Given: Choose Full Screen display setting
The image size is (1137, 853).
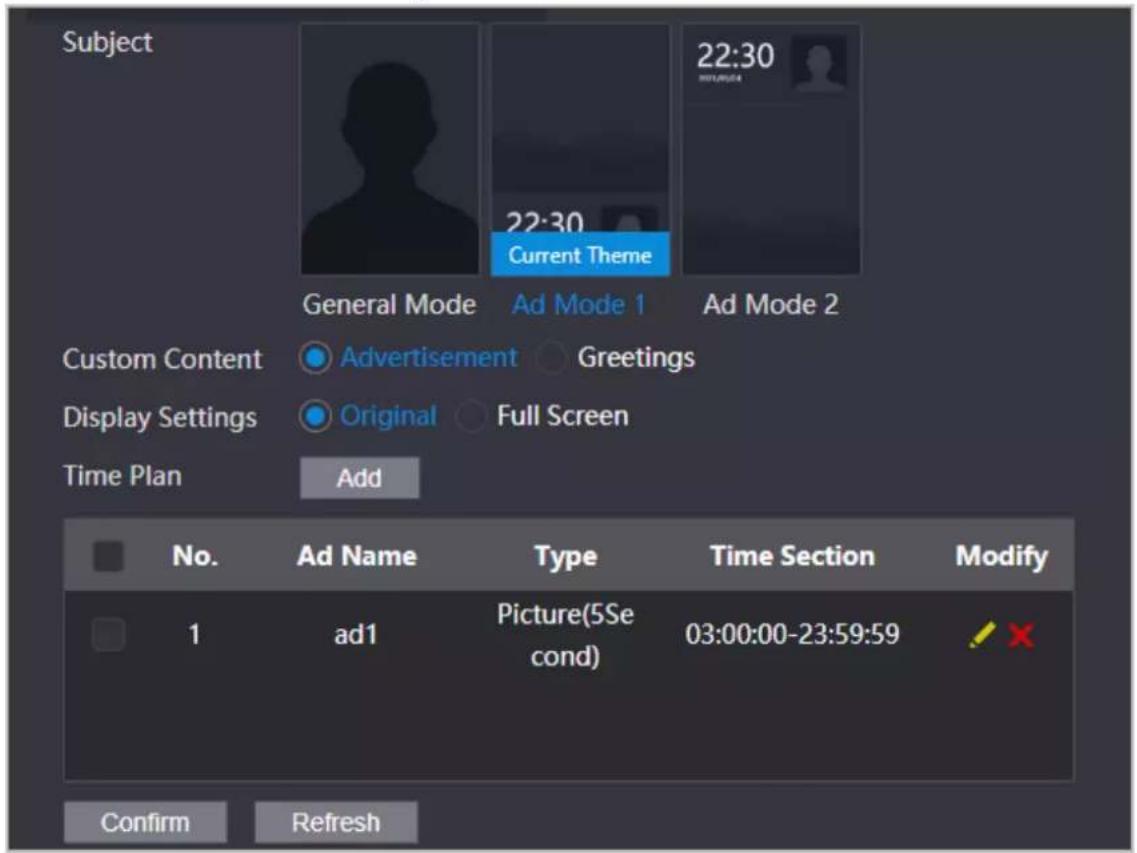Looking at the screenshot, I should point(471,416).
